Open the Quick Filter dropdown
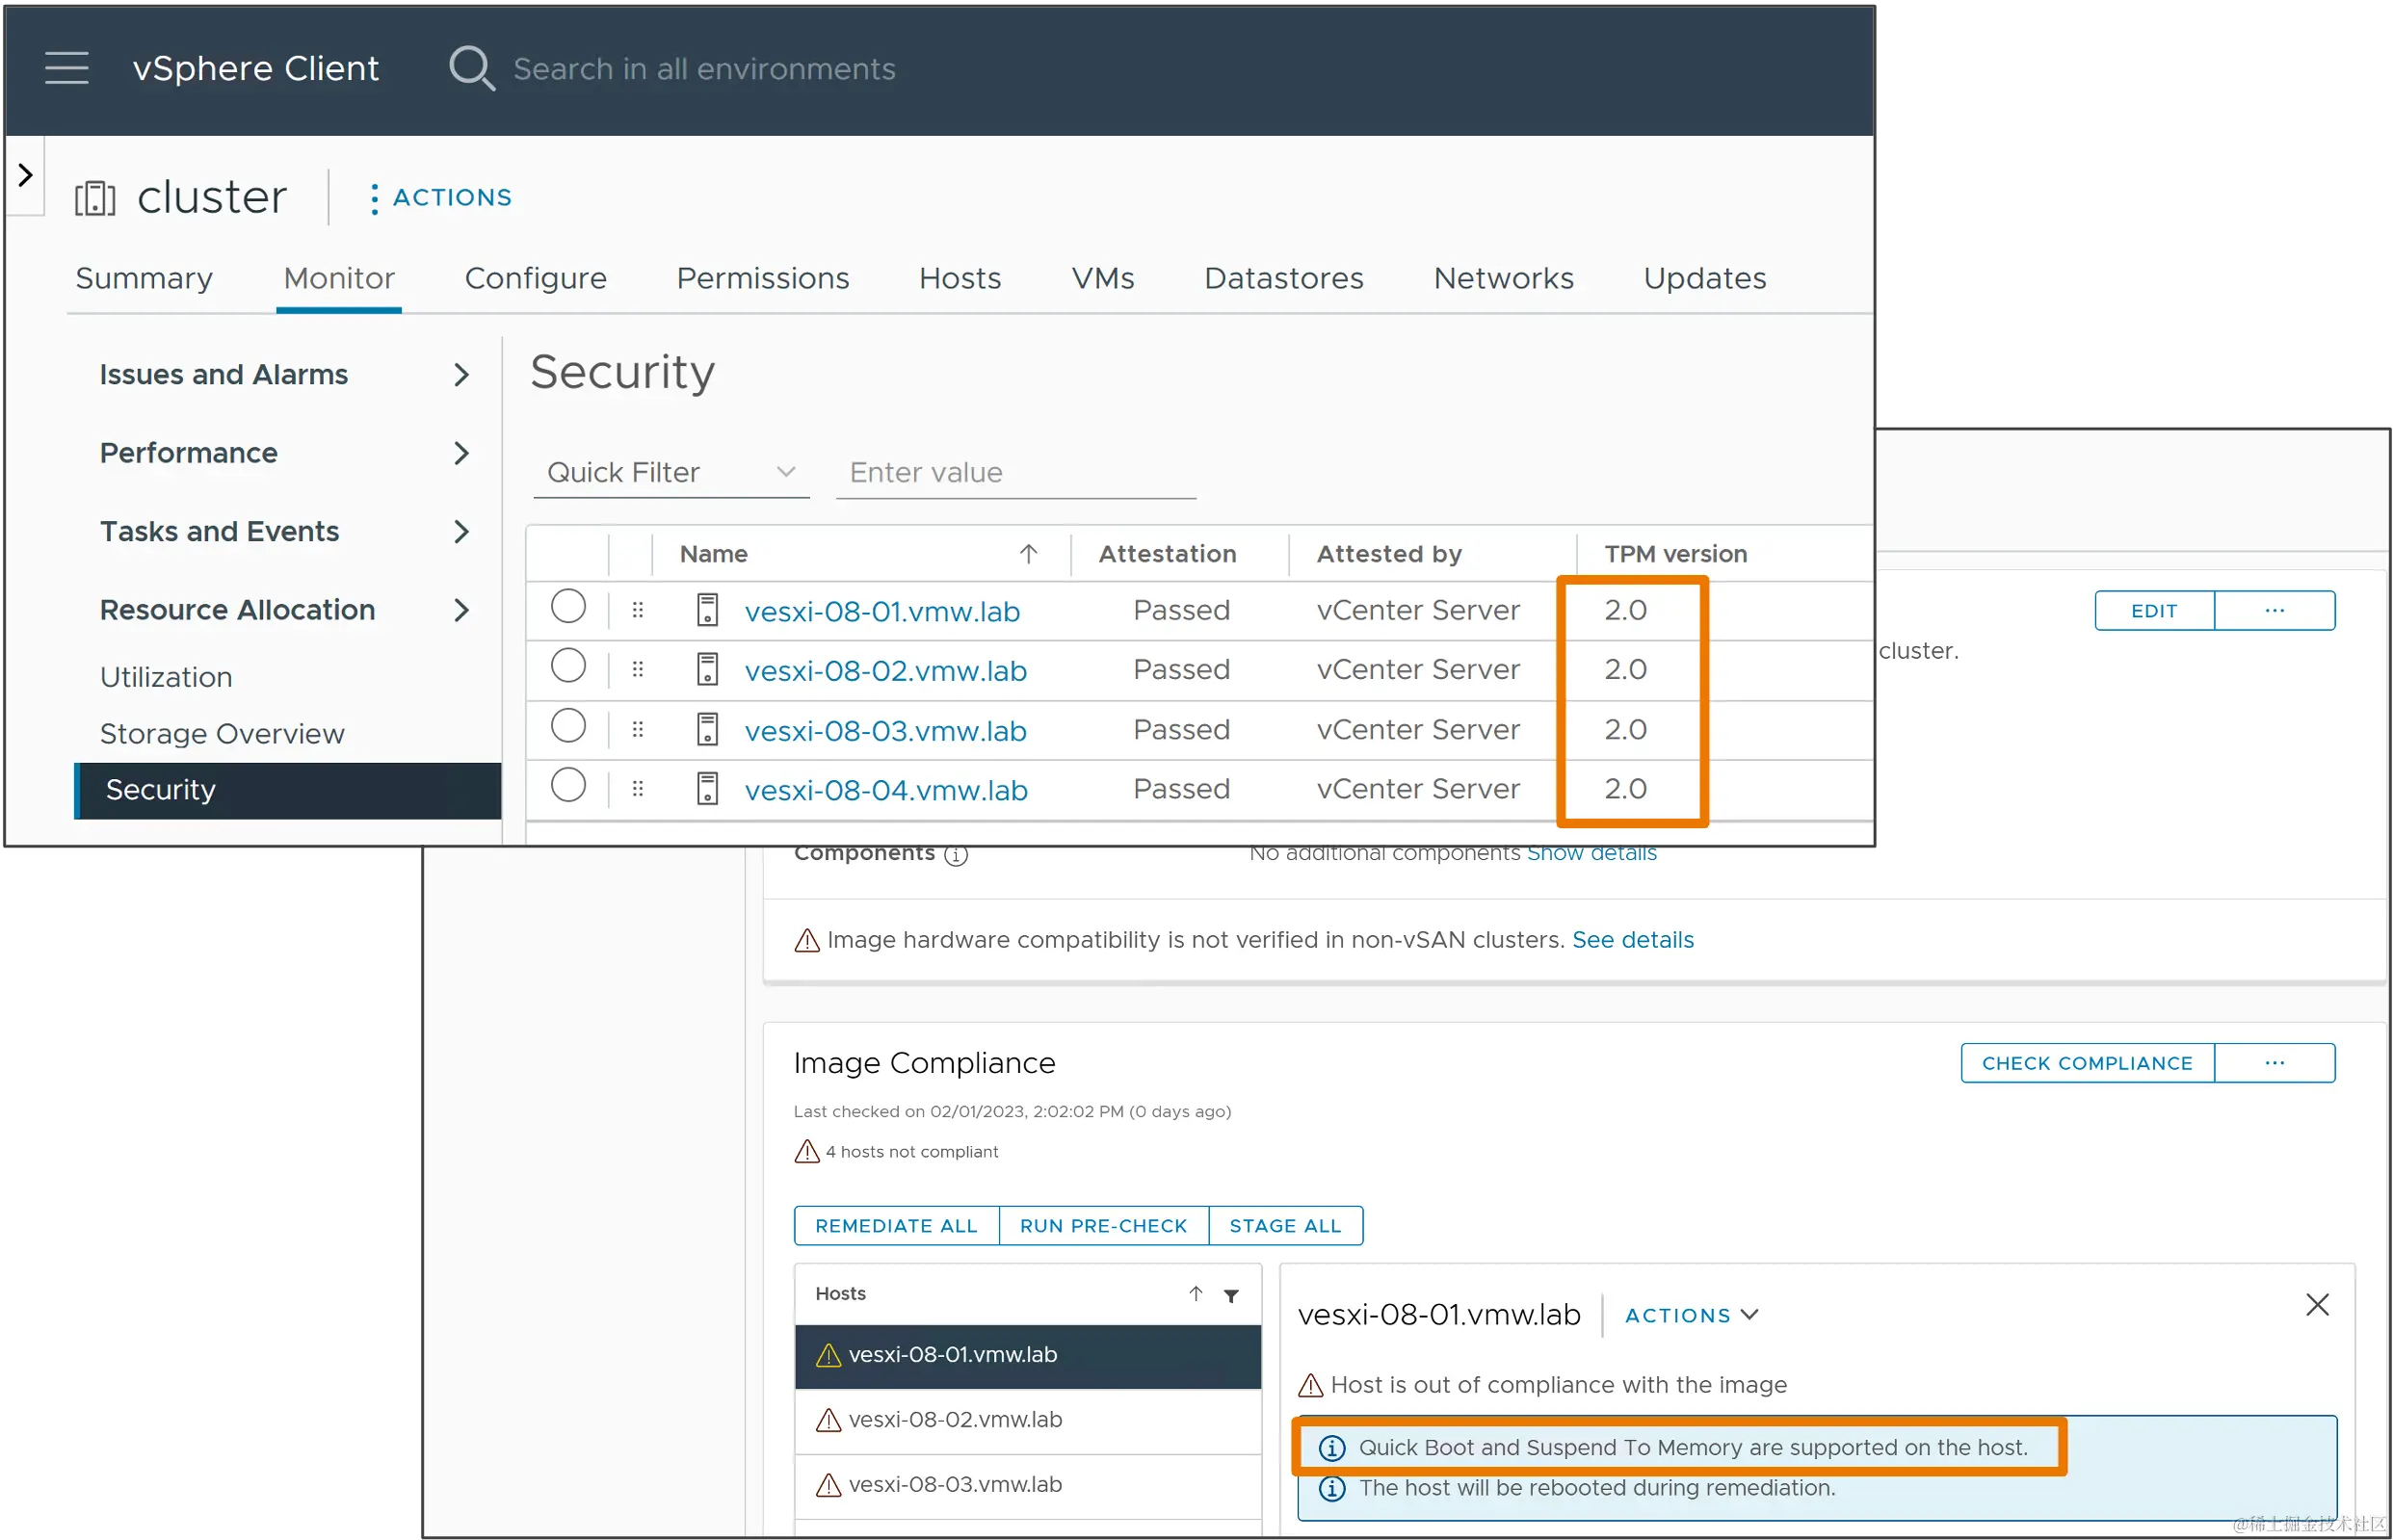Viewport: 2393px width, 1540px height. pos(671,472)
